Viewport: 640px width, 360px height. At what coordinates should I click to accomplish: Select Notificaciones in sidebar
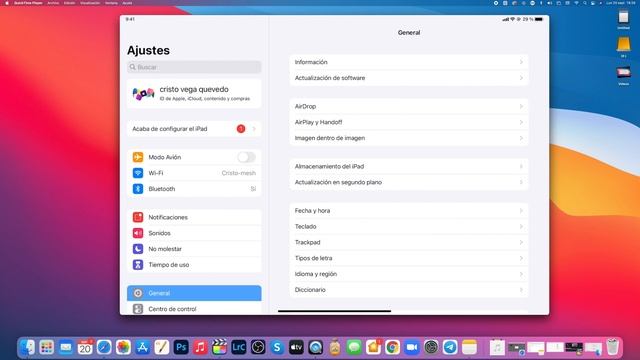point(194,217)
